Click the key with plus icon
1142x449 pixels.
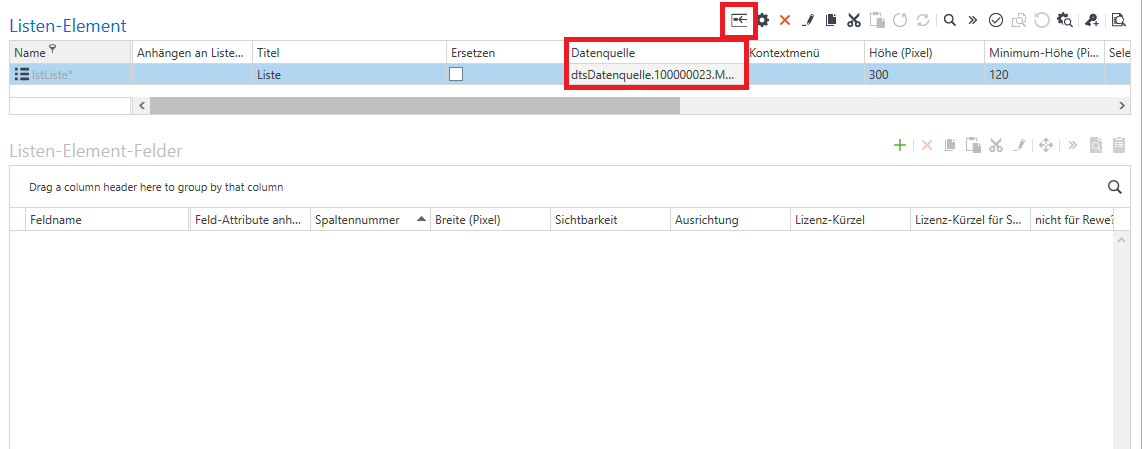pyautogui.click(x=1091, y=20)
